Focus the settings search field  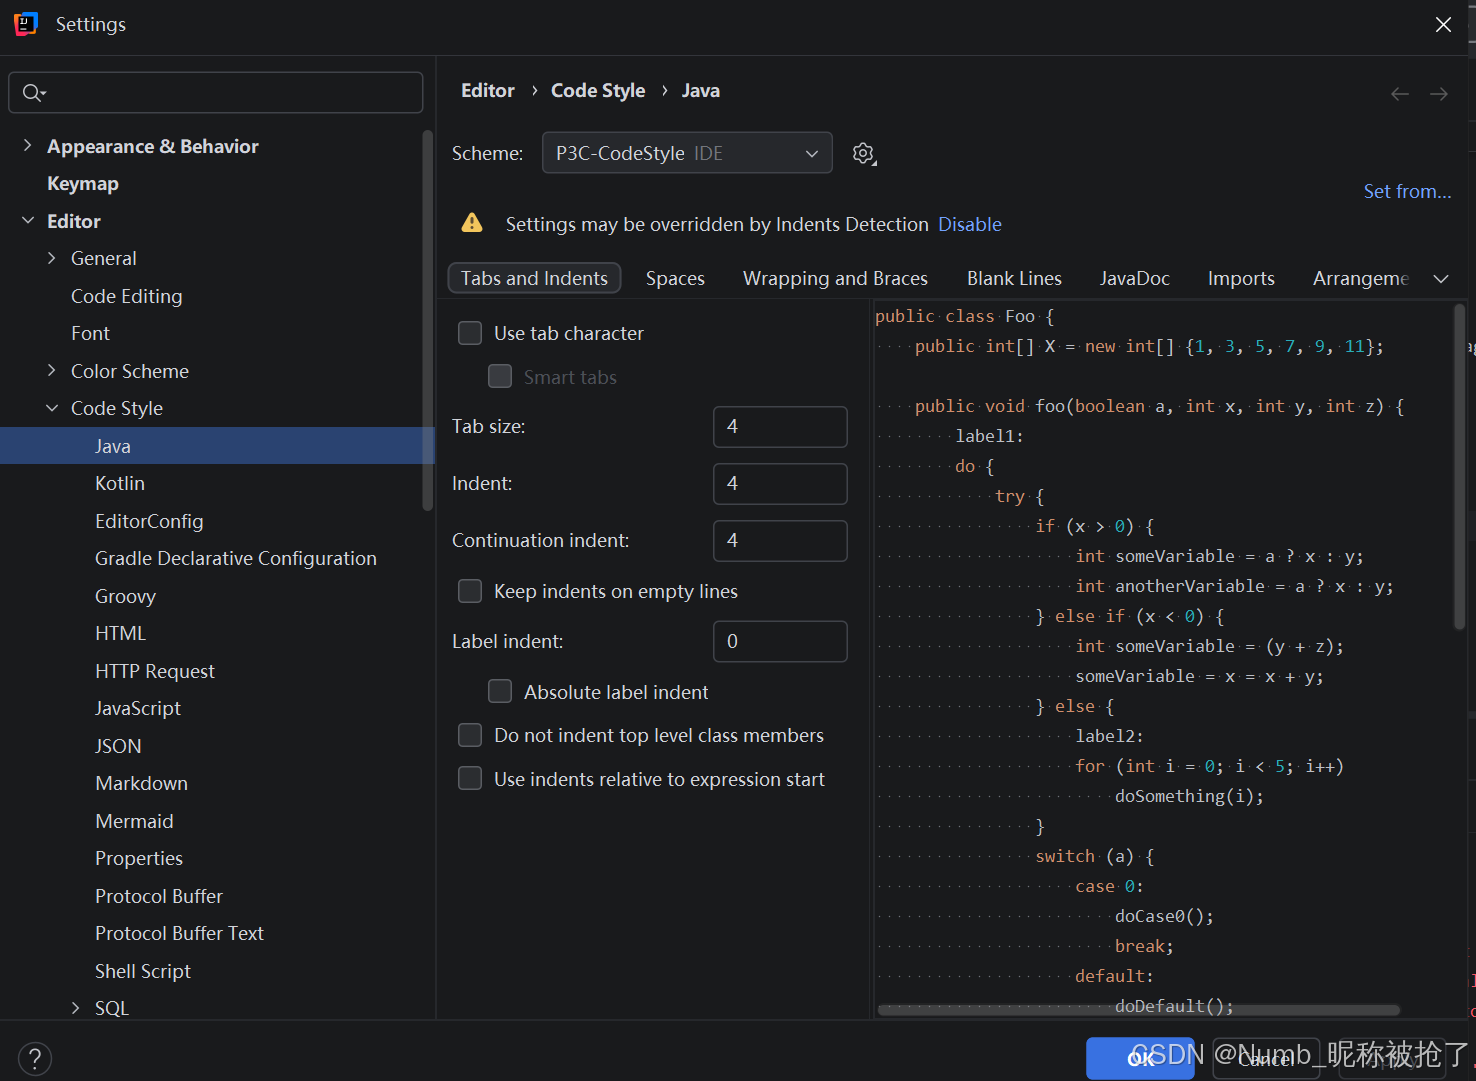point(216,93)
